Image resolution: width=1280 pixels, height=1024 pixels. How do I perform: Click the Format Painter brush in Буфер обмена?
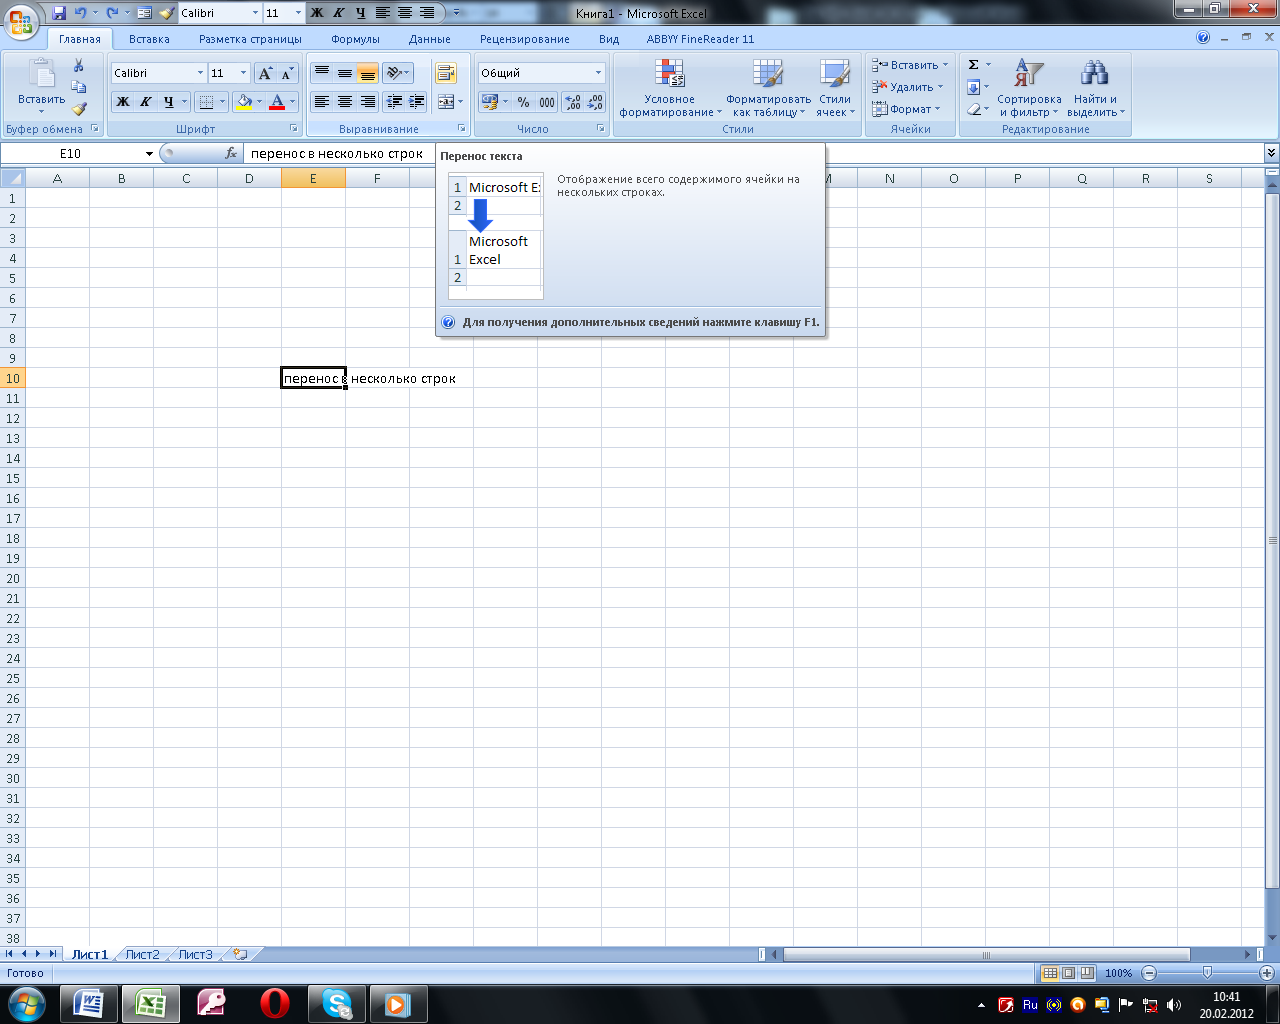pyautogui.click(x=79, y=108)
